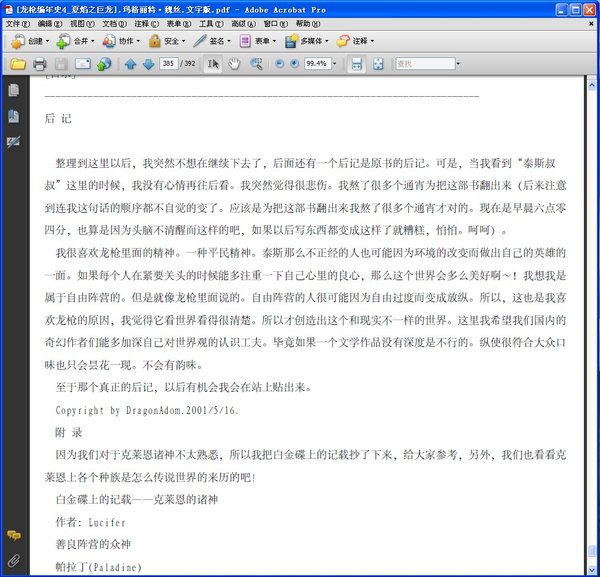Screen dimensions: 600x577
Task: Click the 协作 collaborate people icon
Action: pyautogui.click(x=109, y=41)
